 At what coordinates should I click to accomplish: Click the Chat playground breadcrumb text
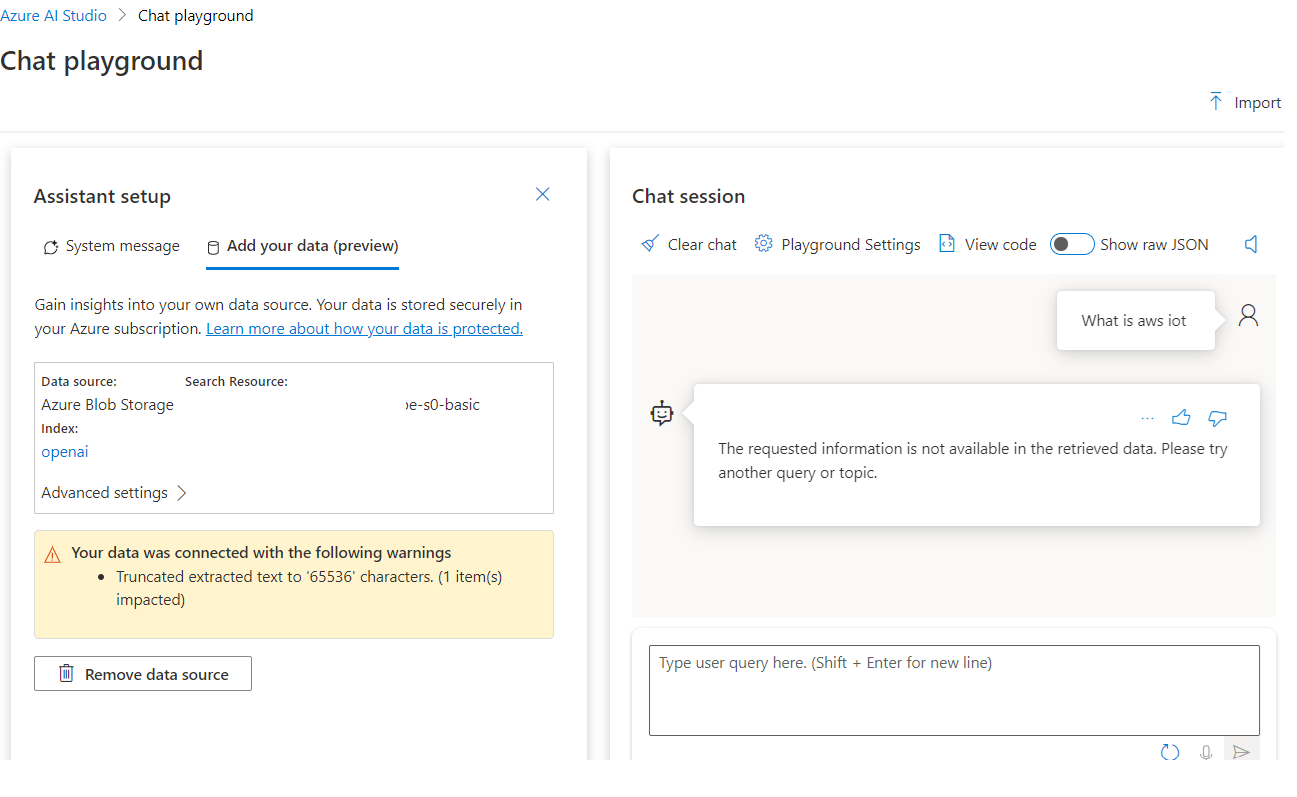tap(196, 16)
